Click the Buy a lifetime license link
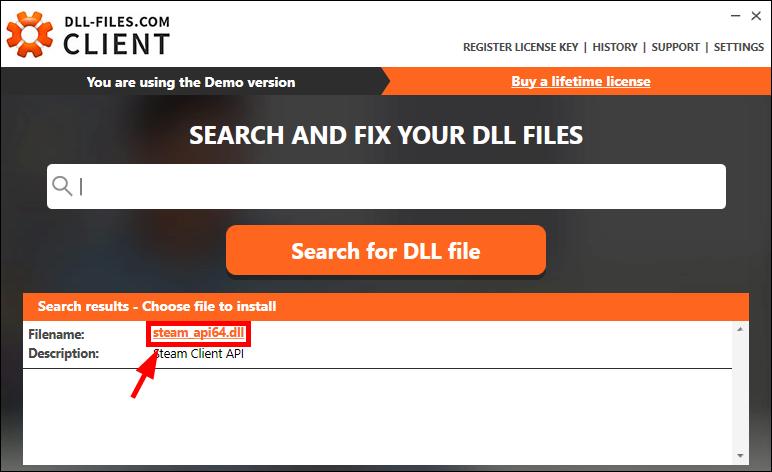The image size is (772, 472). [x=580, y=81]
